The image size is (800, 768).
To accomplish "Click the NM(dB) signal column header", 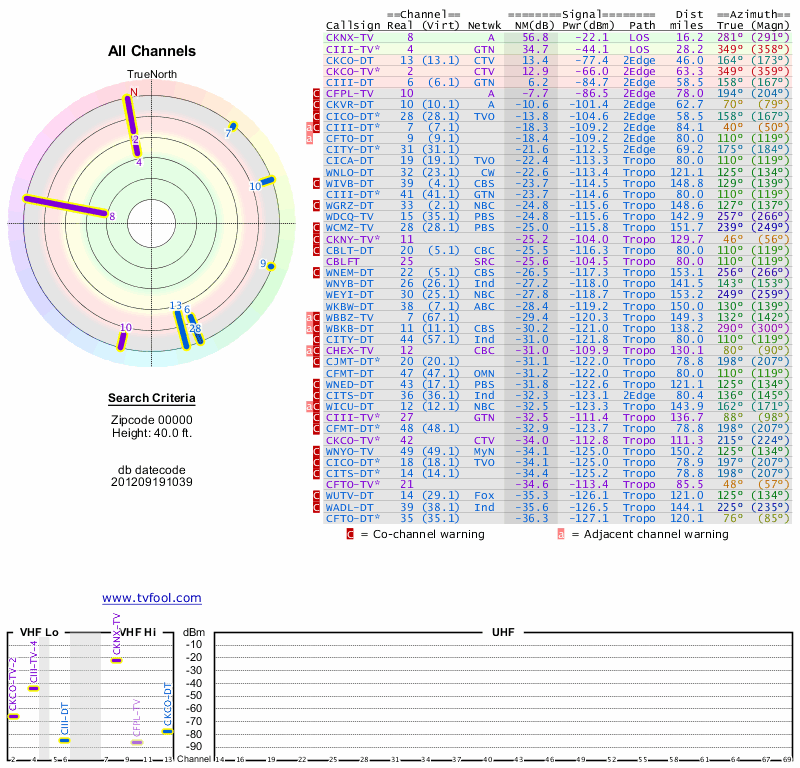I will pyautogui.click(x=529, y=25).
